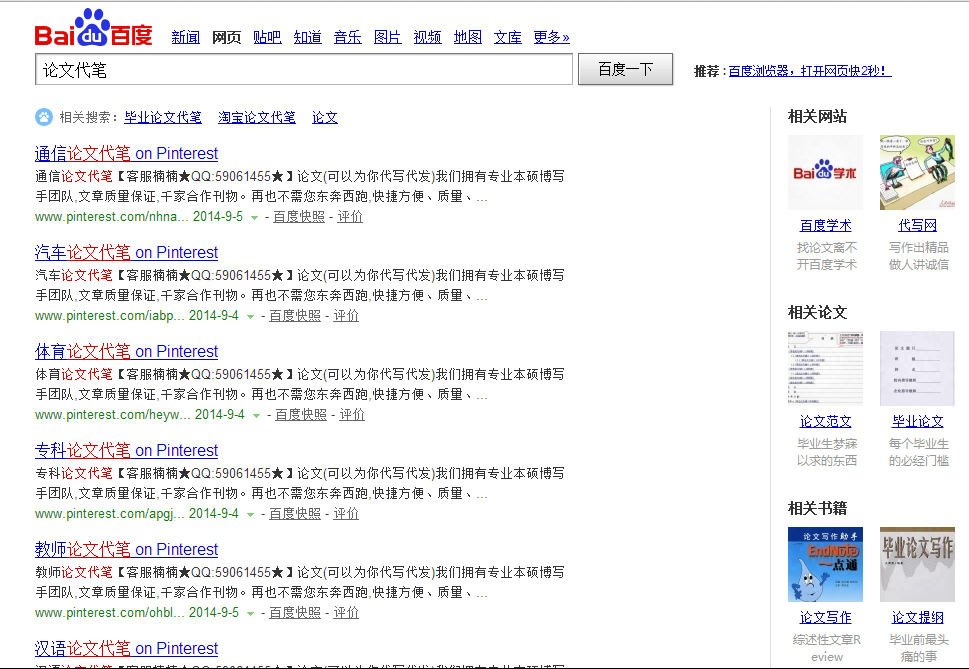Open result 汉语论文代笔 on Pinterest
The image size is (969, 669).
pyautogui.click(x=126, y=648)
